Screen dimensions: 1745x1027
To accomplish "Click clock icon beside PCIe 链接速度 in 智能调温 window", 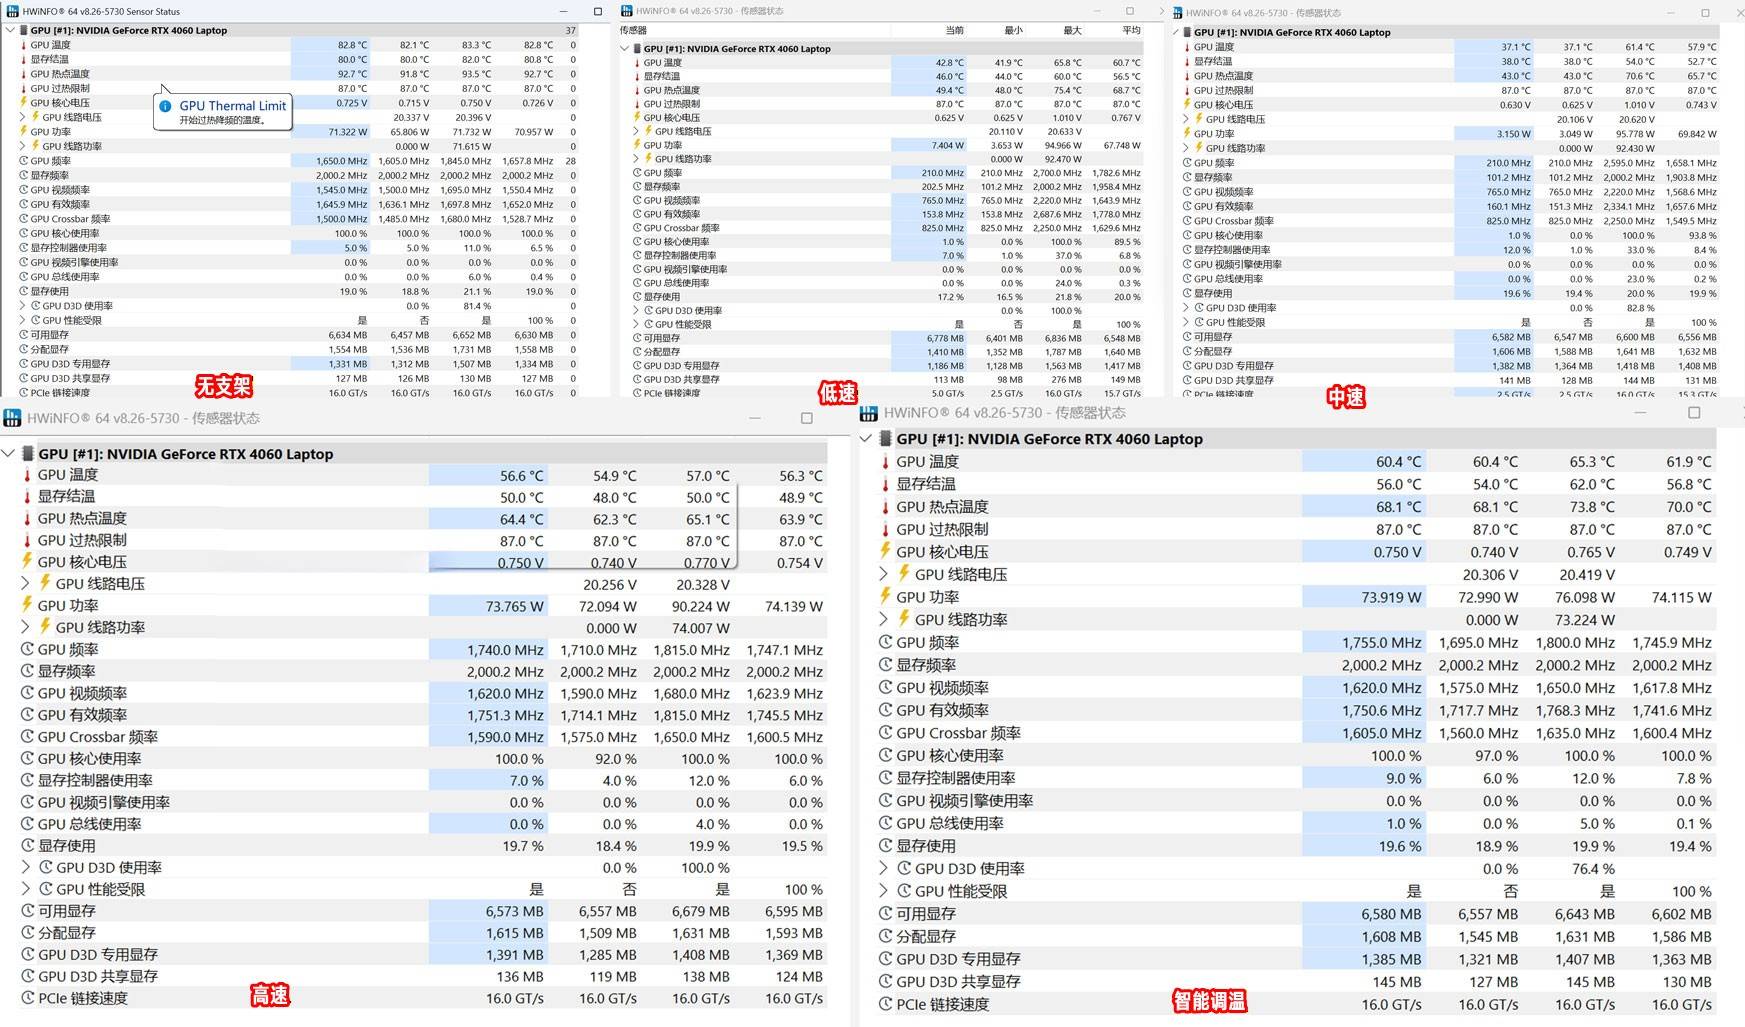I will pos(884,1004).
